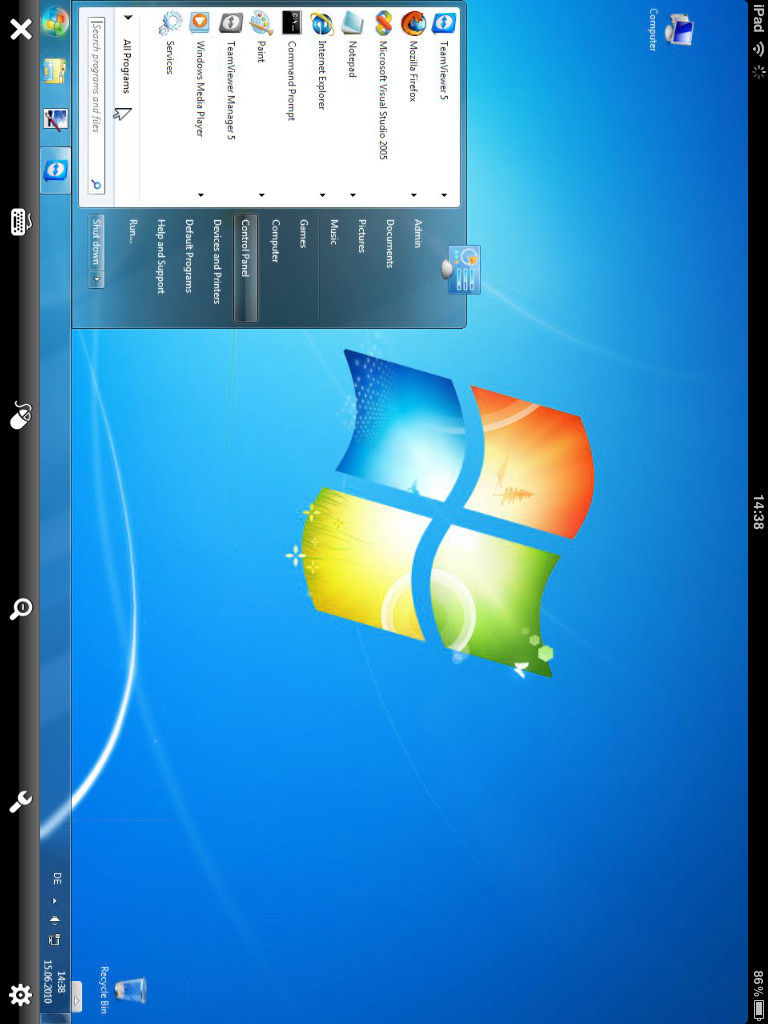
Task: Click the Start menu search magnifier icon
Action: tap(96, 185)
